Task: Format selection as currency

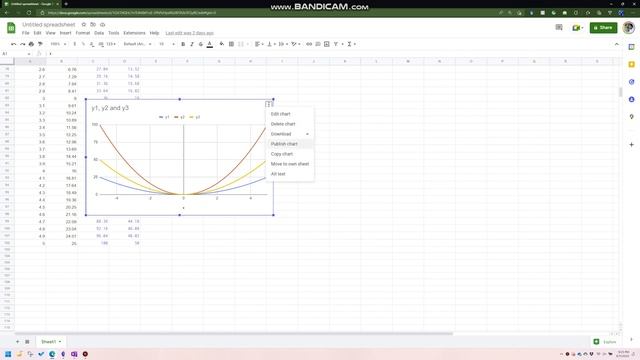Action: (75, 44)
